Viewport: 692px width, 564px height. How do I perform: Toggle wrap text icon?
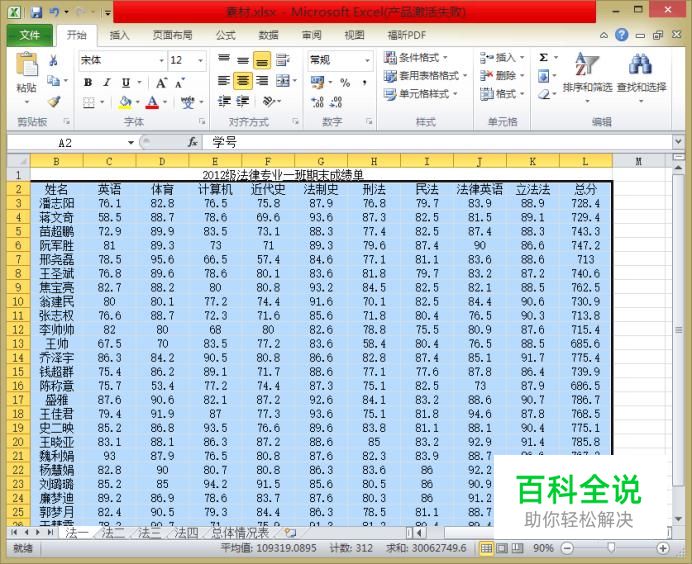point(282,60)
